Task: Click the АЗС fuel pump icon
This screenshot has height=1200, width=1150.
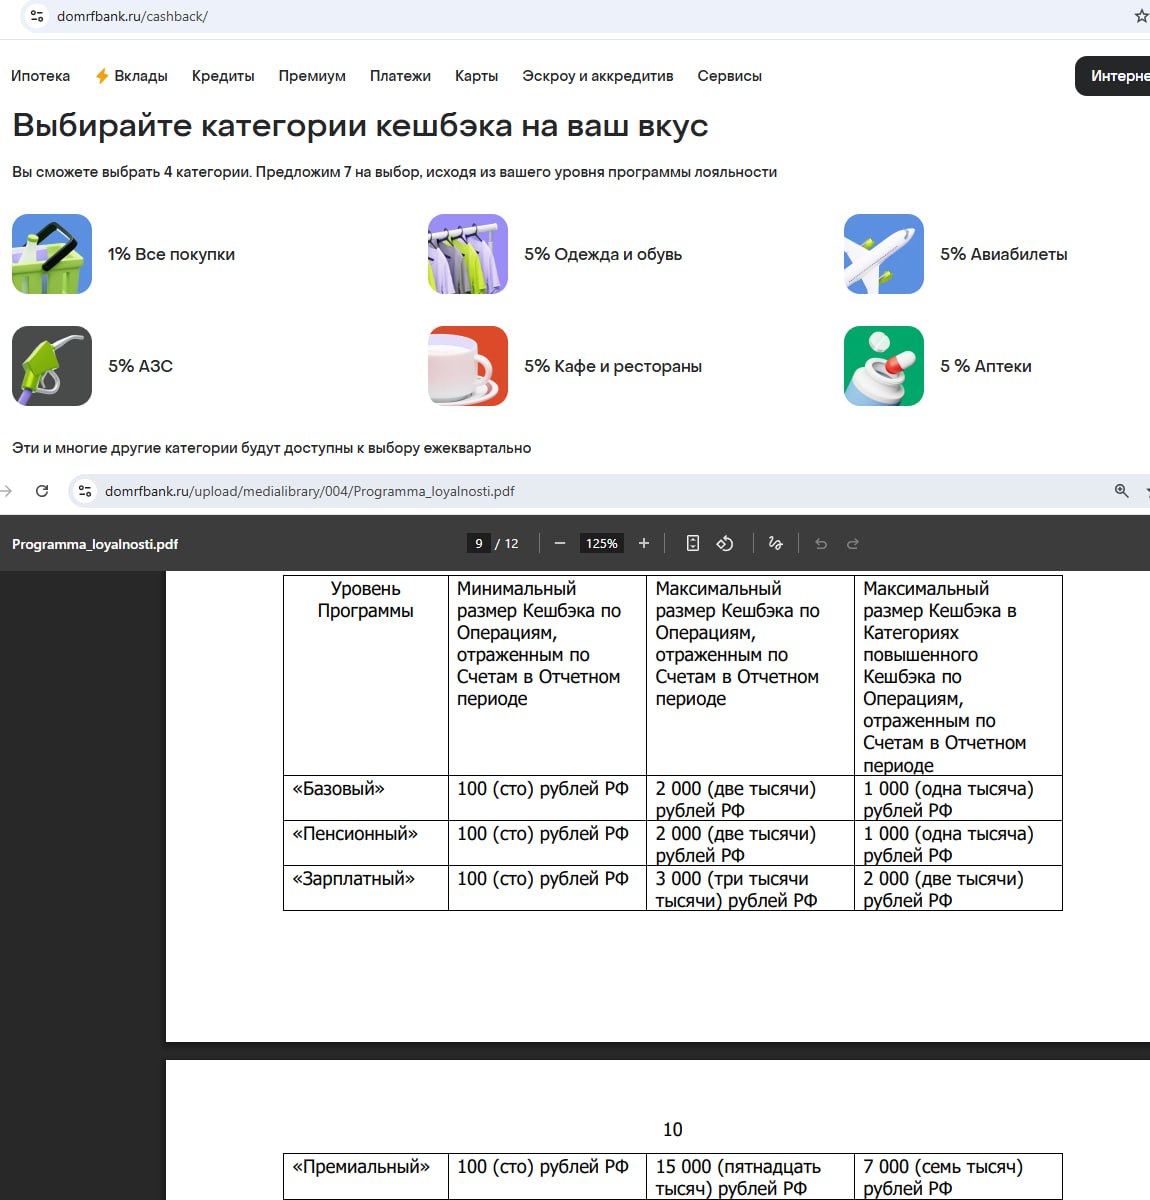Action: click(x=52, y=366)
